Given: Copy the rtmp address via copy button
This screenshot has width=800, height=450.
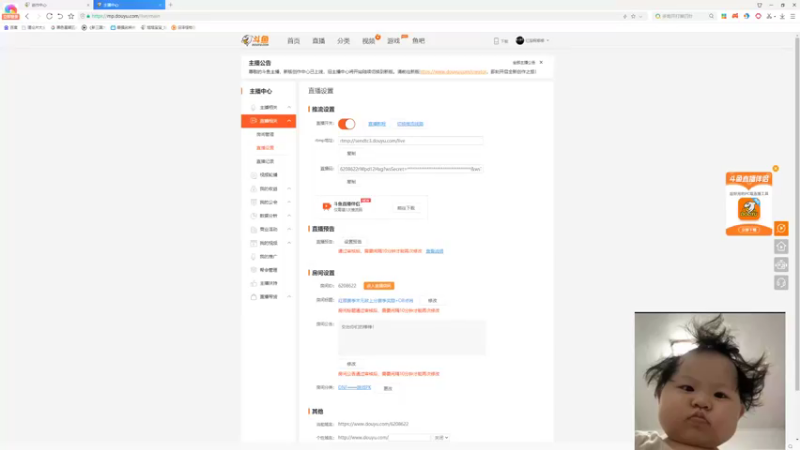Looking at the screenshot, I should click(x=351, y=154).
